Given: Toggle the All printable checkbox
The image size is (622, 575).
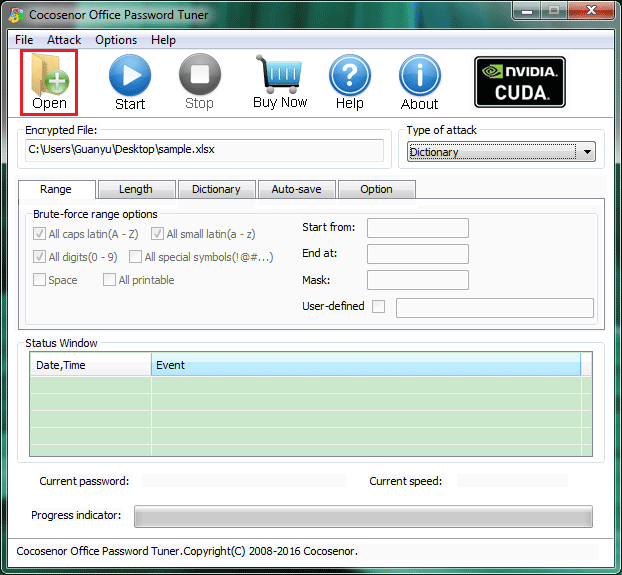Looking at the screenshot, I should [x=109, y=280].
